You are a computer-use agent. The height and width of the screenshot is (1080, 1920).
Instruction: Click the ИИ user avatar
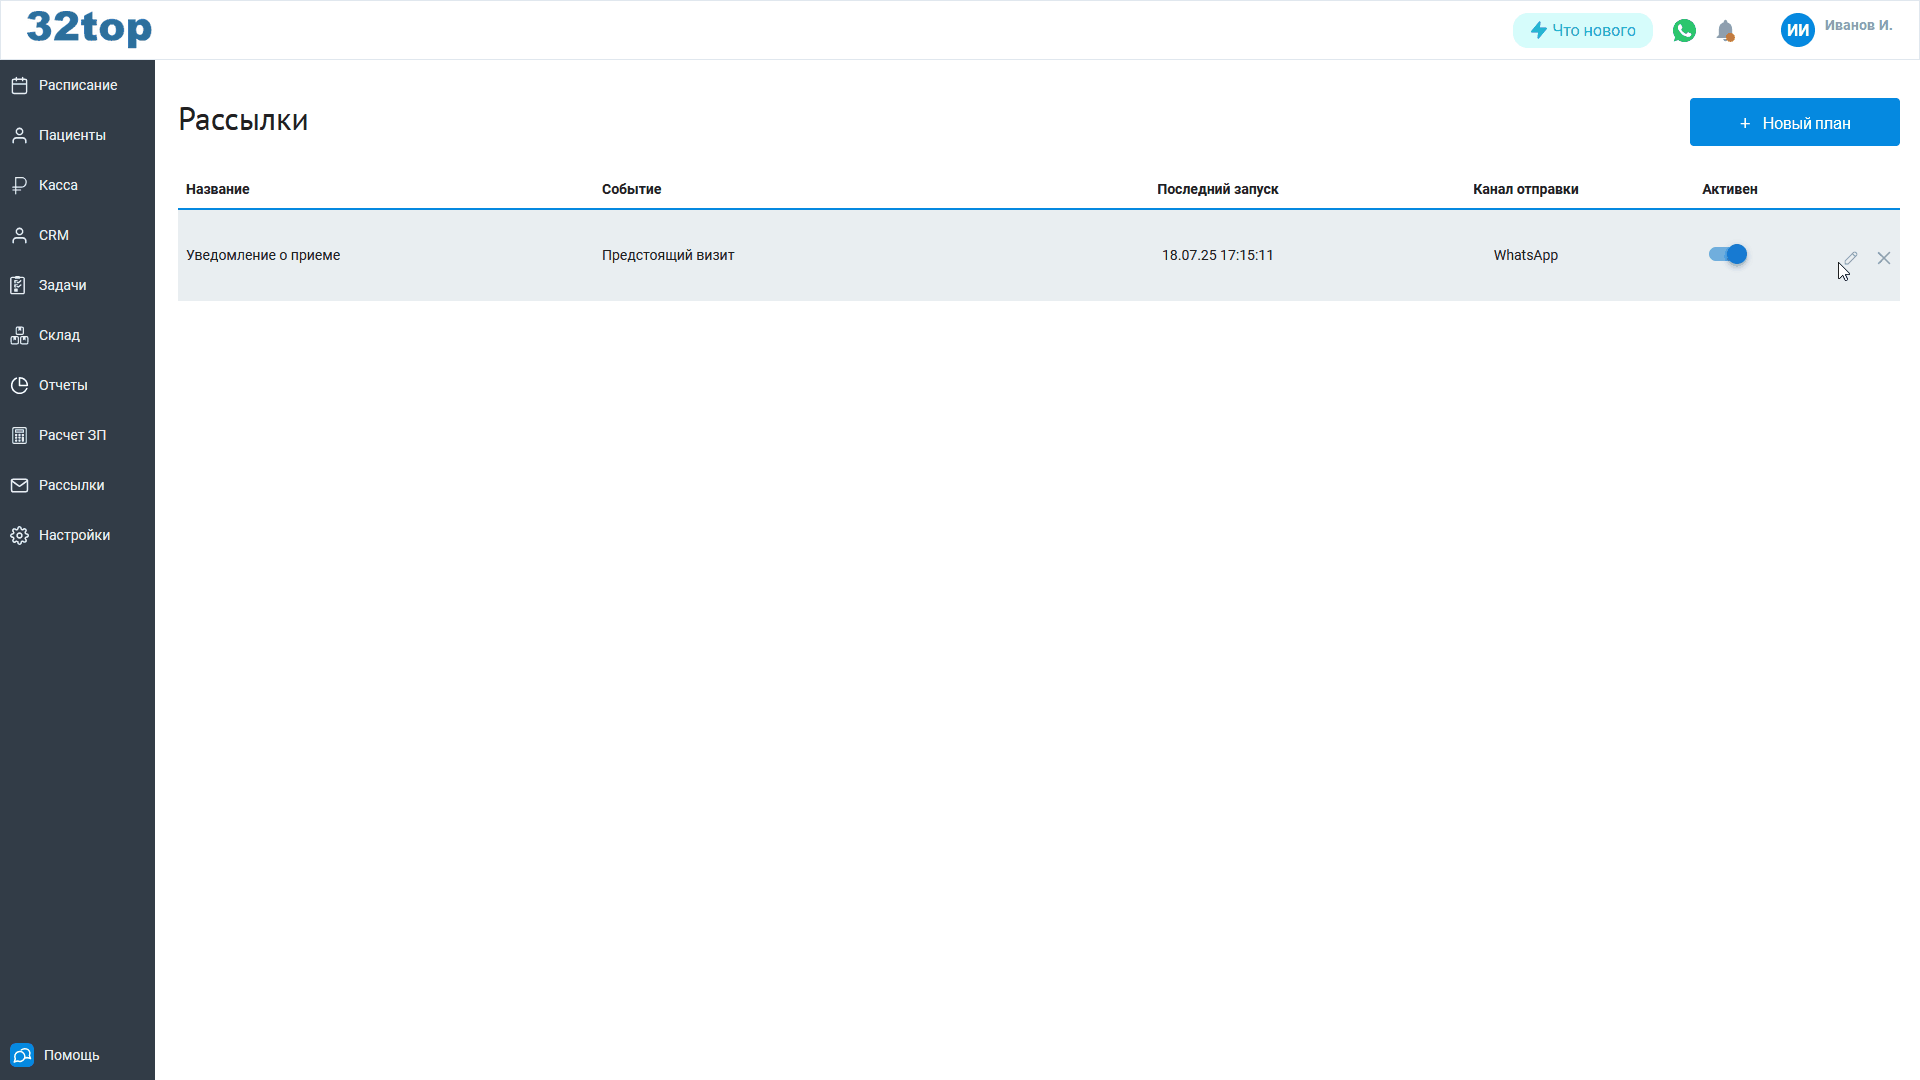click(x=1797, y=30)
